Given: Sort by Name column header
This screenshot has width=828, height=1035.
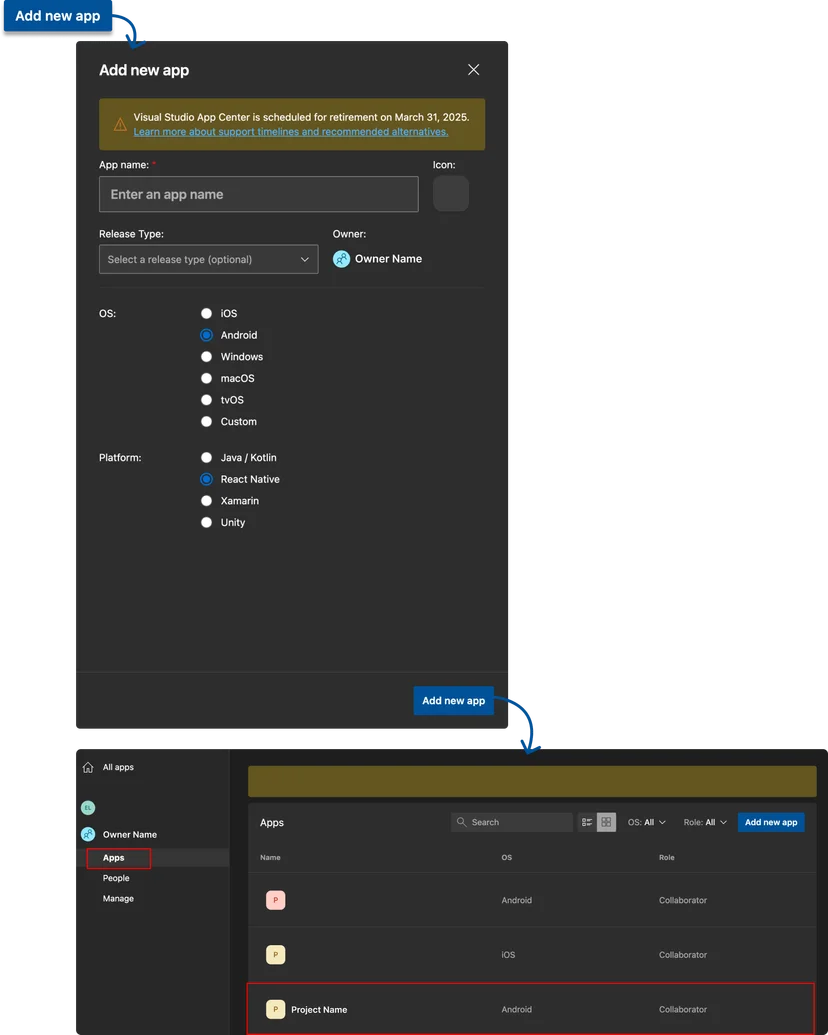Looking at the screenshot, I should (x=270, y=857).
